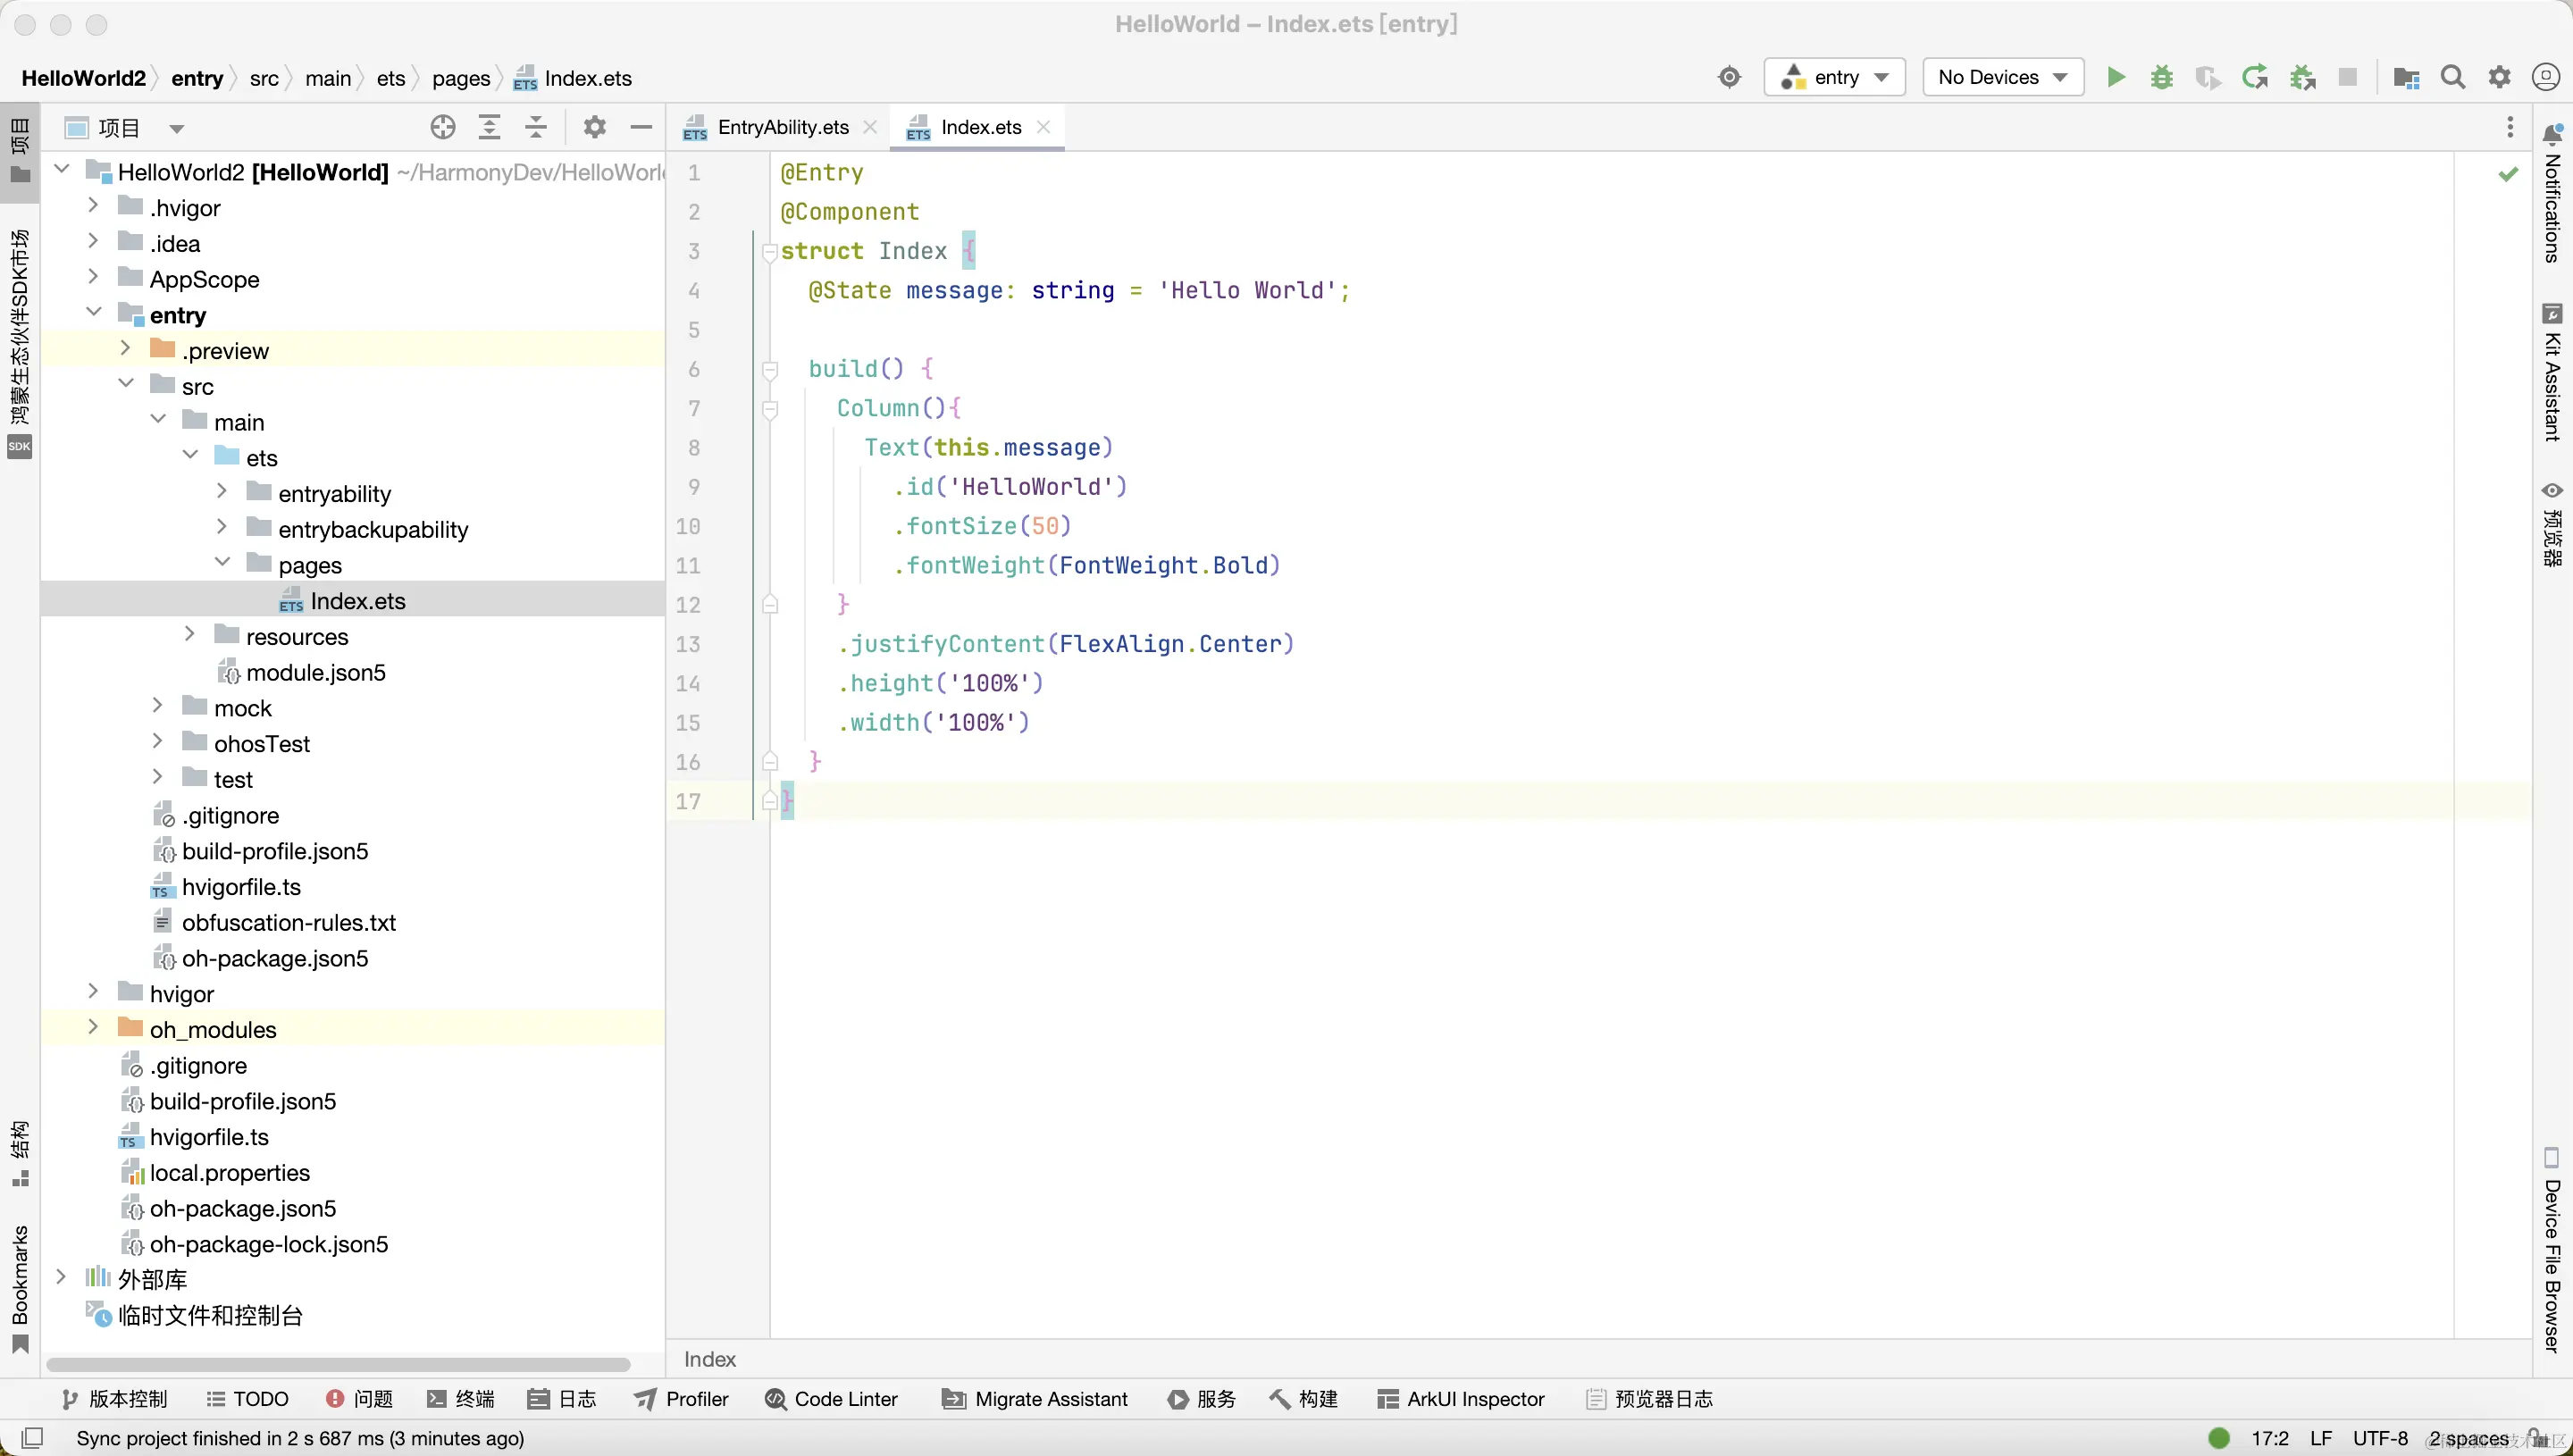This screenshot has height=1456, width=2573.
Task: Open IDE settings gear in top toolbar
Action: pyautogui.click(x=2499, y=77)
